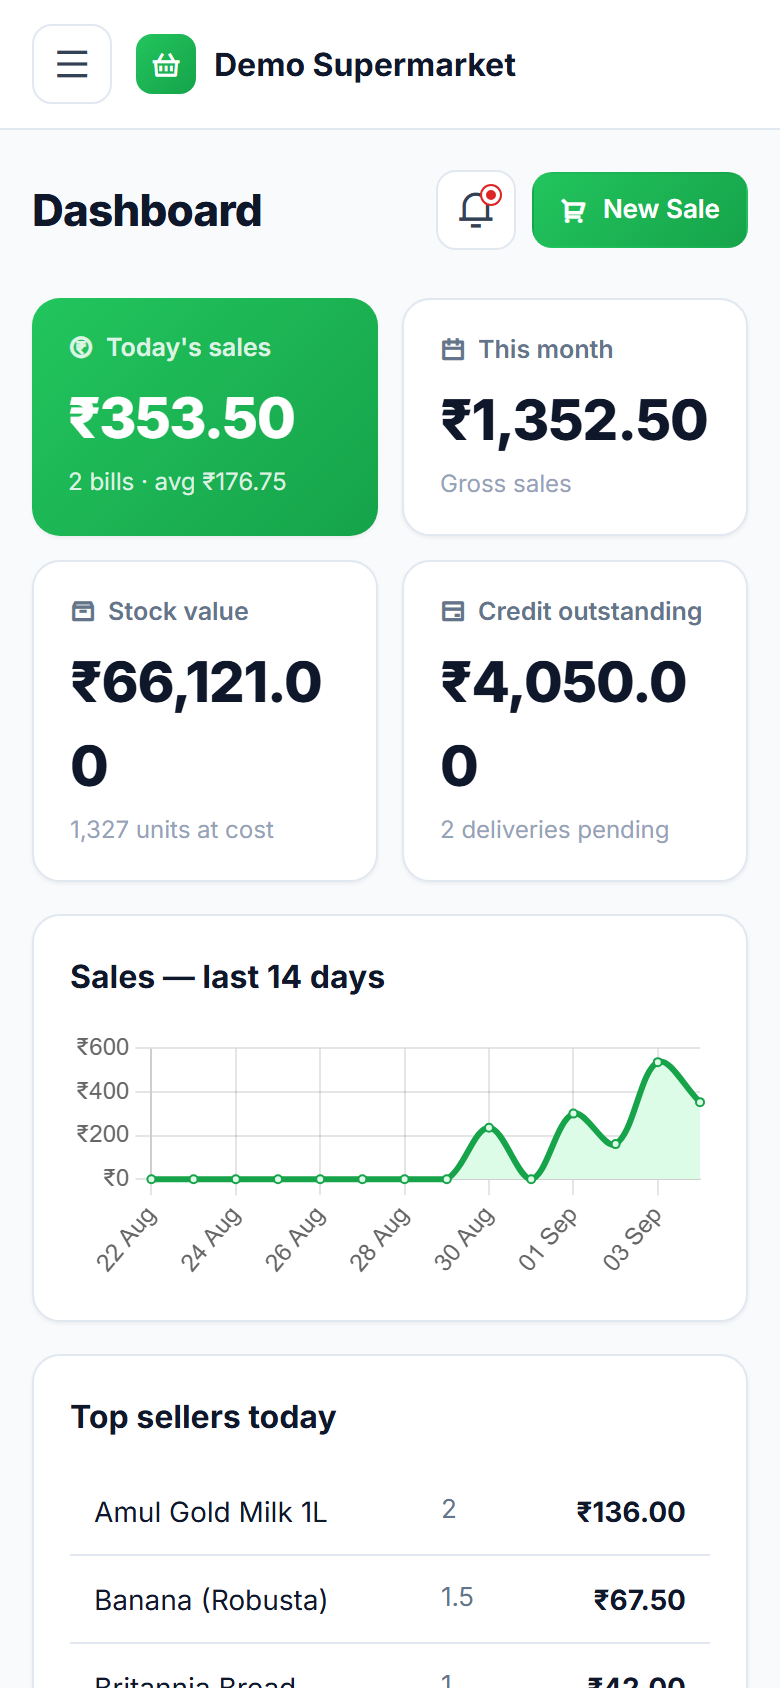
Task: Click the '28 Aug' x-axis label
Action: [x=379, y=1239]
